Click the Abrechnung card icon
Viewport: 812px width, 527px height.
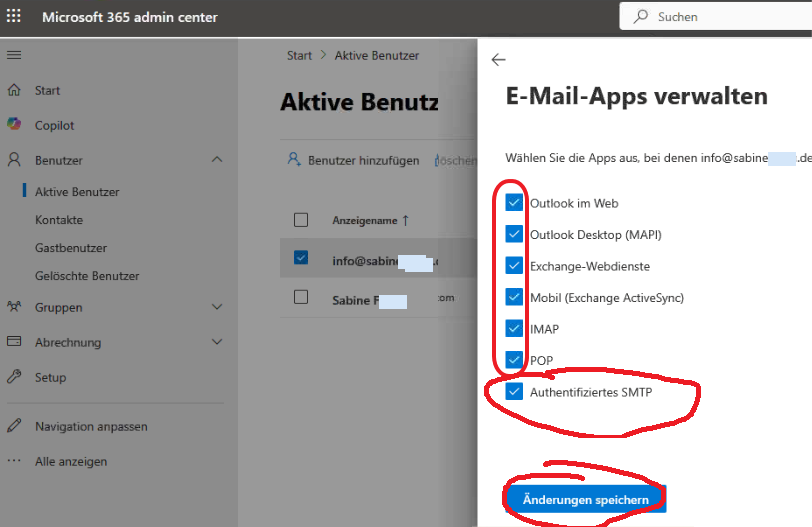[14, 341]
